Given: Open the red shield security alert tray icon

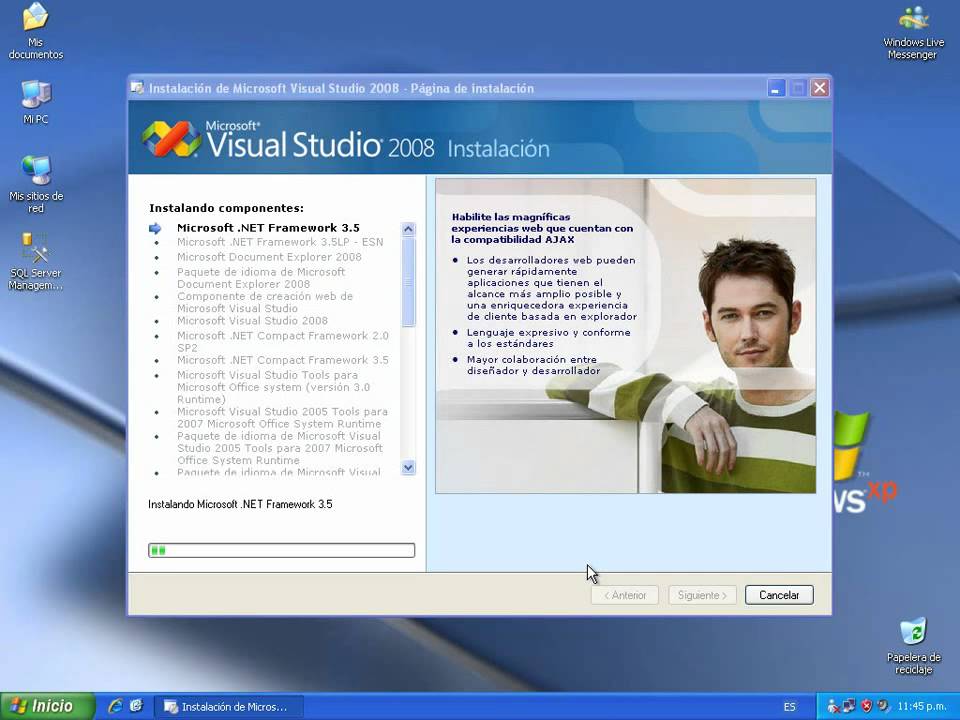Looking at the screenshot, I should (866, 707).
